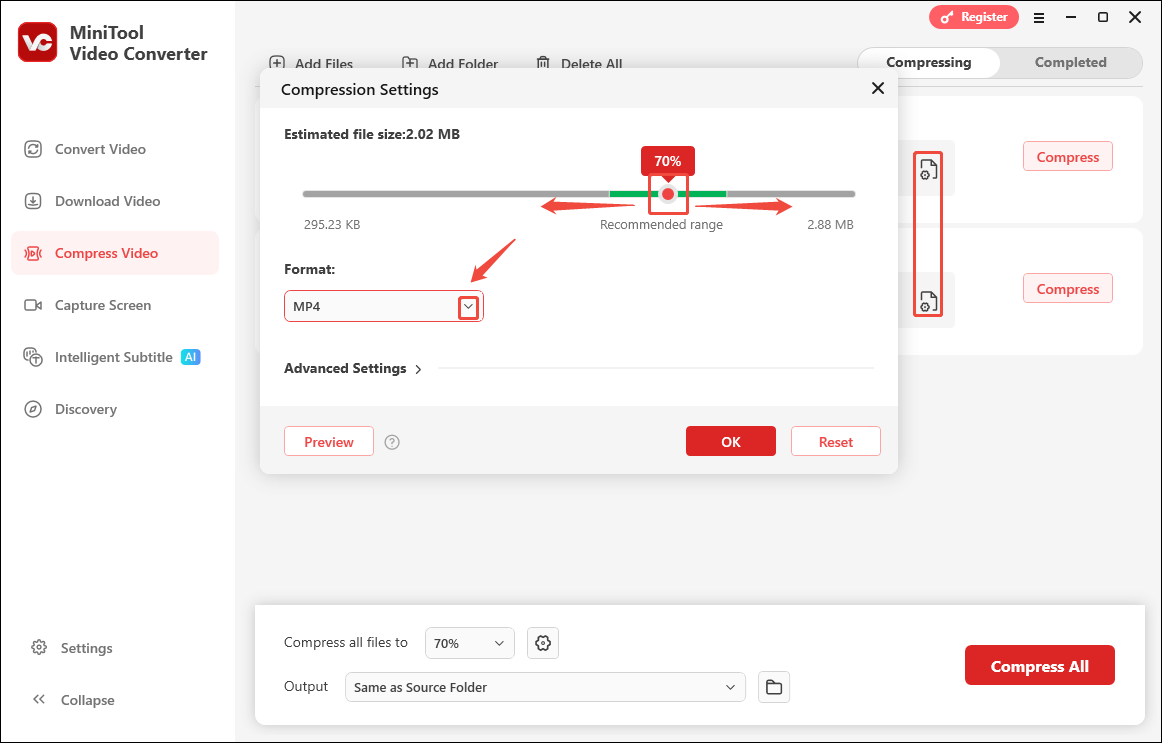Browse for the output folder with the folder icon

coord(774,687)
